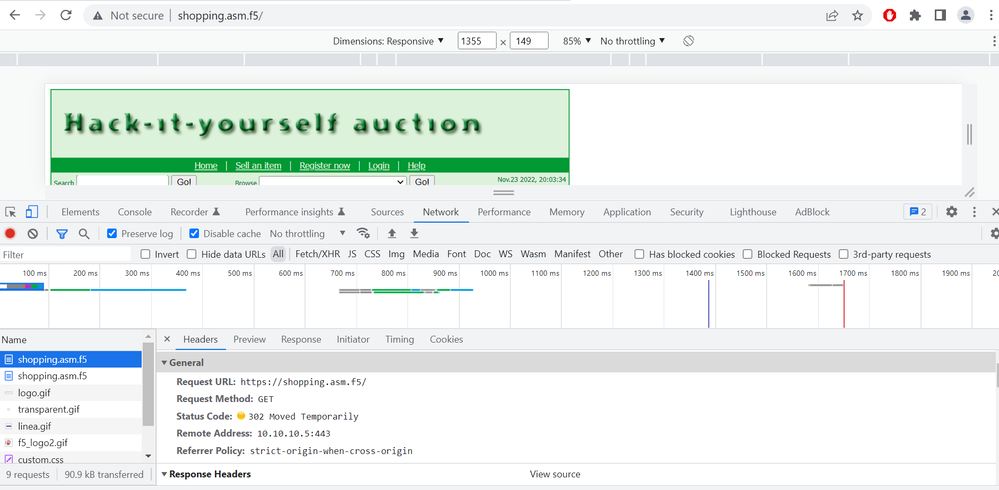Click in the network Filter text field
The height and width of the screenshot is (490, 999).
tap(65, 255)
